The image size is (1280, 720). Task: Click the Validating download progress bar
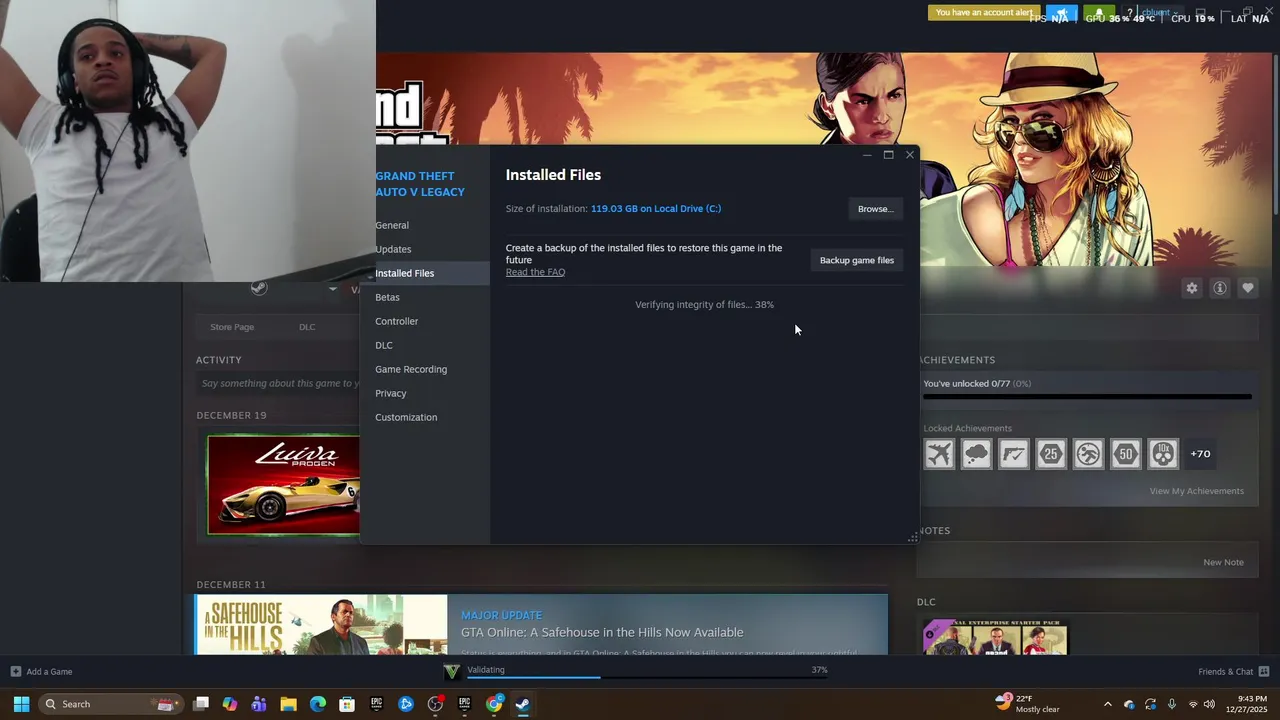pos(647,678)
